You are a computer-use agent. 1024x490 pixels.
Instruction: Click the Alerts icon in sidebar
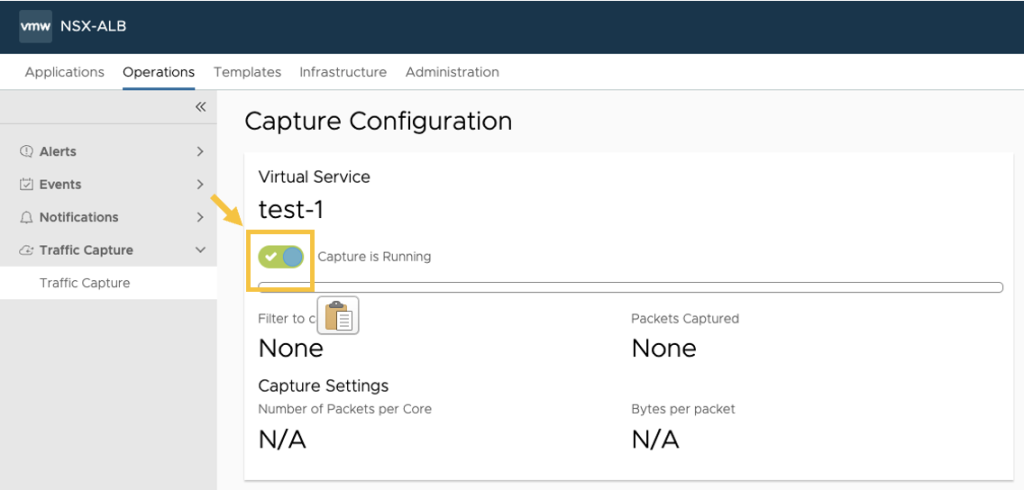(27, 152)
